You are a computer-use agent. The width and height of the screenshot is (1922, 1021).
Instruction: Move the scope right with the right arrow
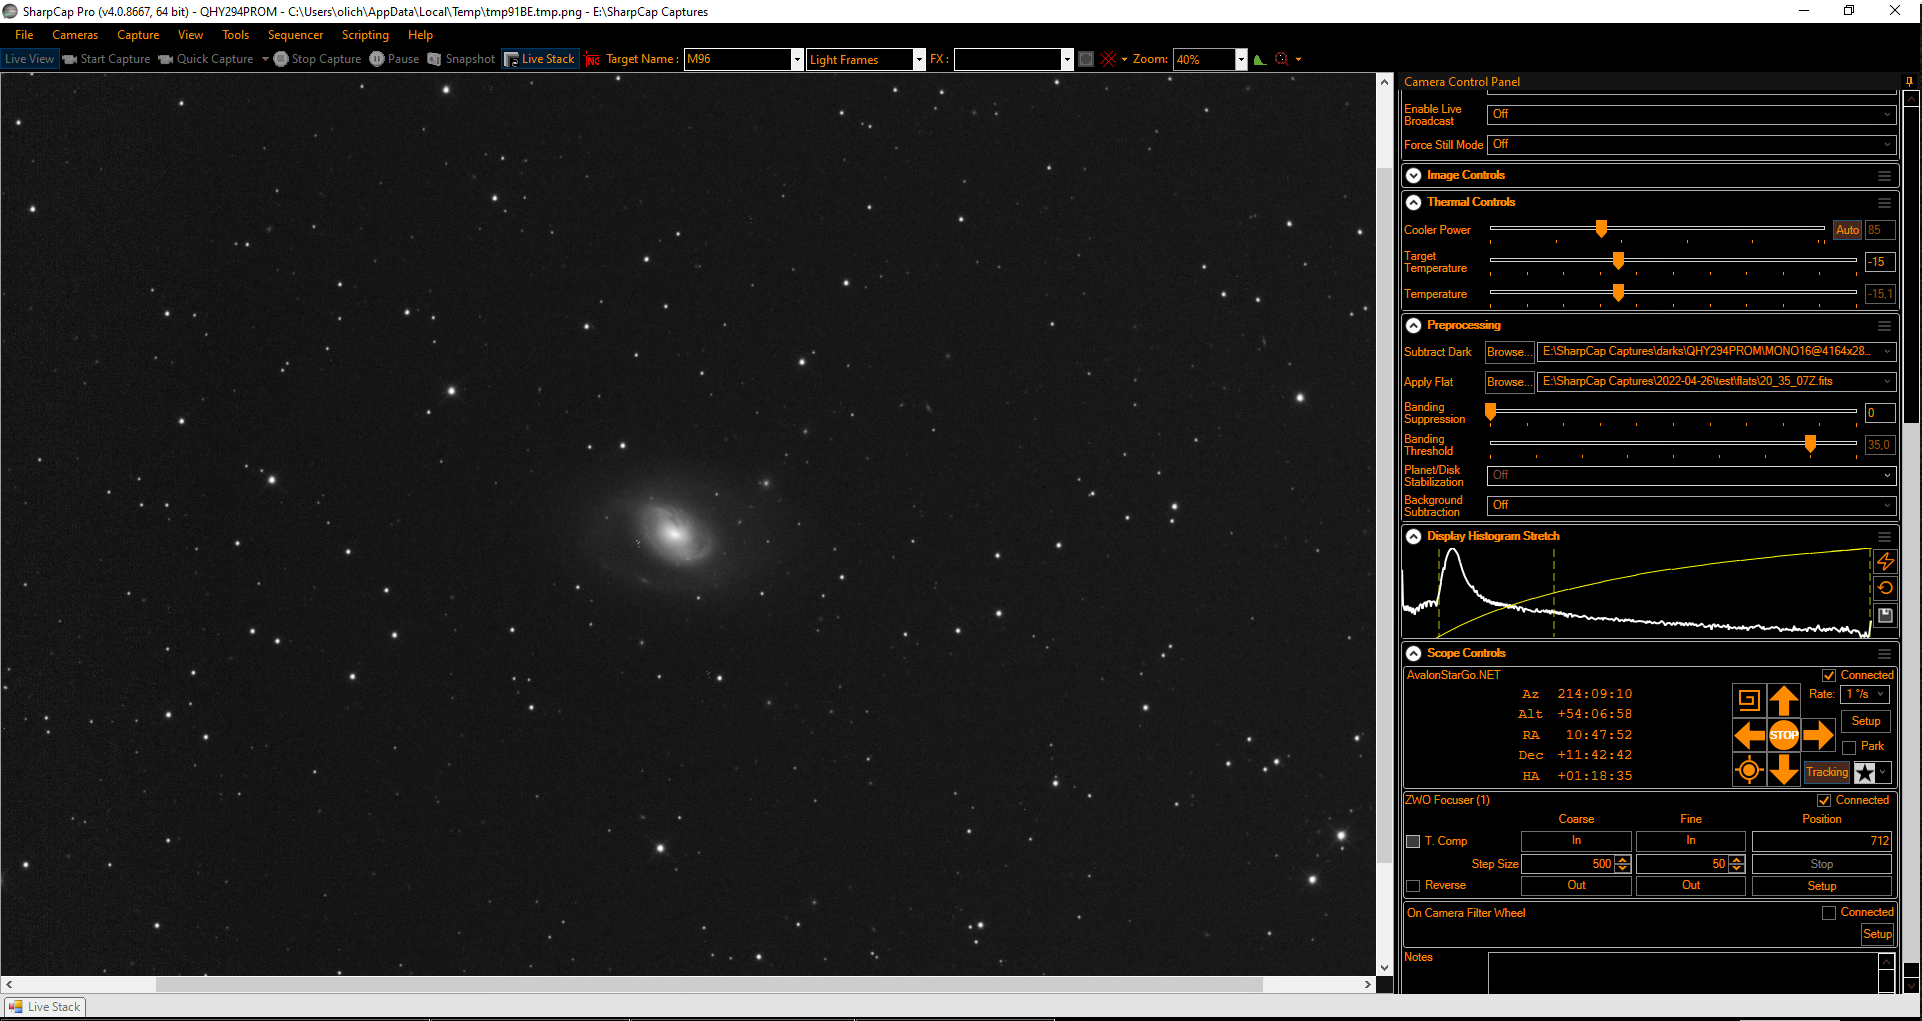[1819, 735]
